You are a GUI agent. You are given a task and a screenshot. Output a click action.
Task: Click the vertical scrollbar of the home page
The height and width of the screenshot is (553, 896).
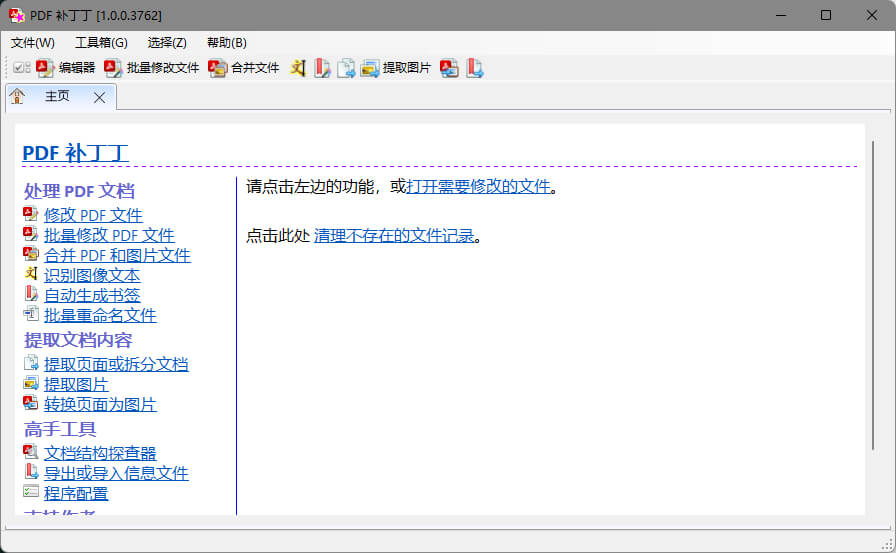coord(873,295)
